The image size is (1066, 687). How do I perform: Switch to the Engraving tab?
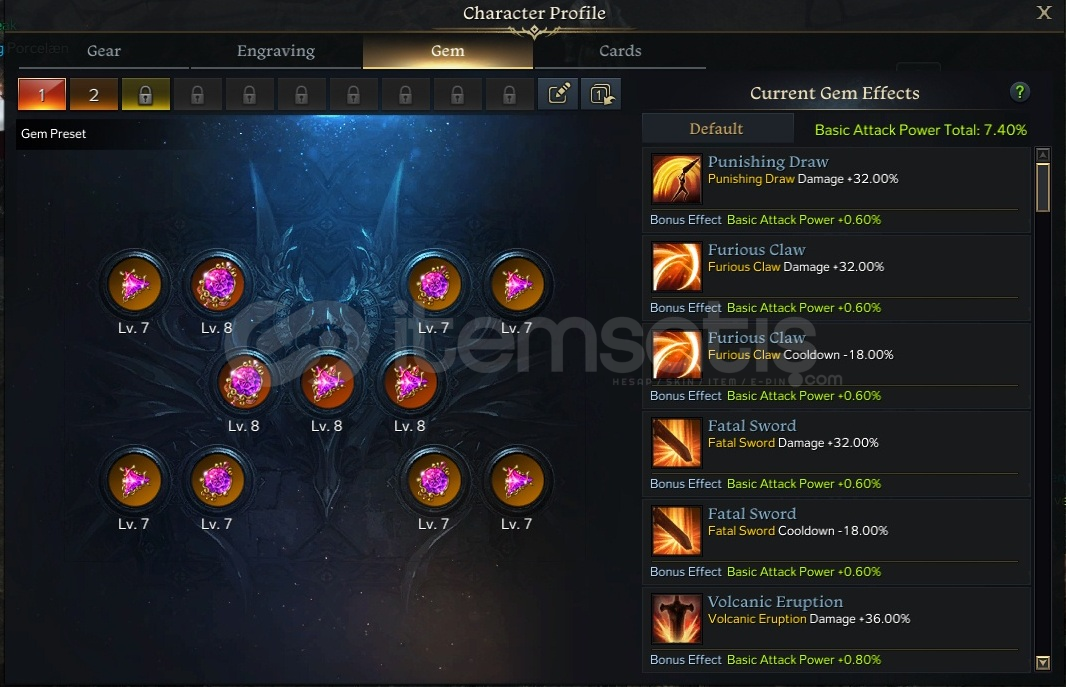[x=276, y=51]
